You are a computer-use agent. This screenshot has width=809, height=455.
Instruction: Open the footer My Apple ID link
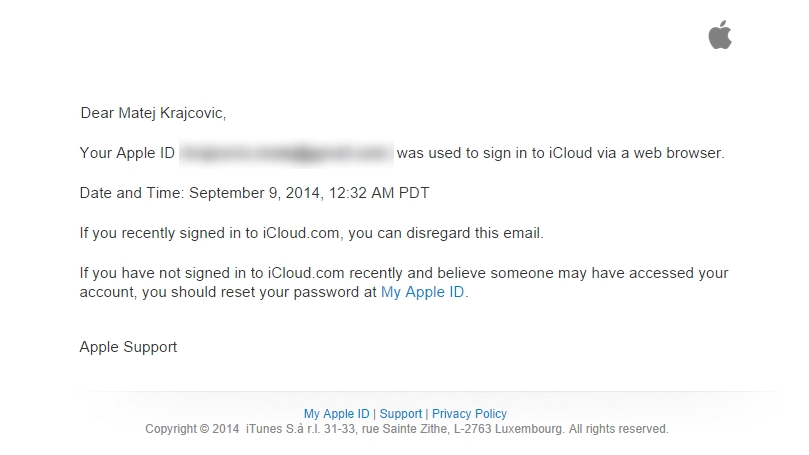(336, 413)
